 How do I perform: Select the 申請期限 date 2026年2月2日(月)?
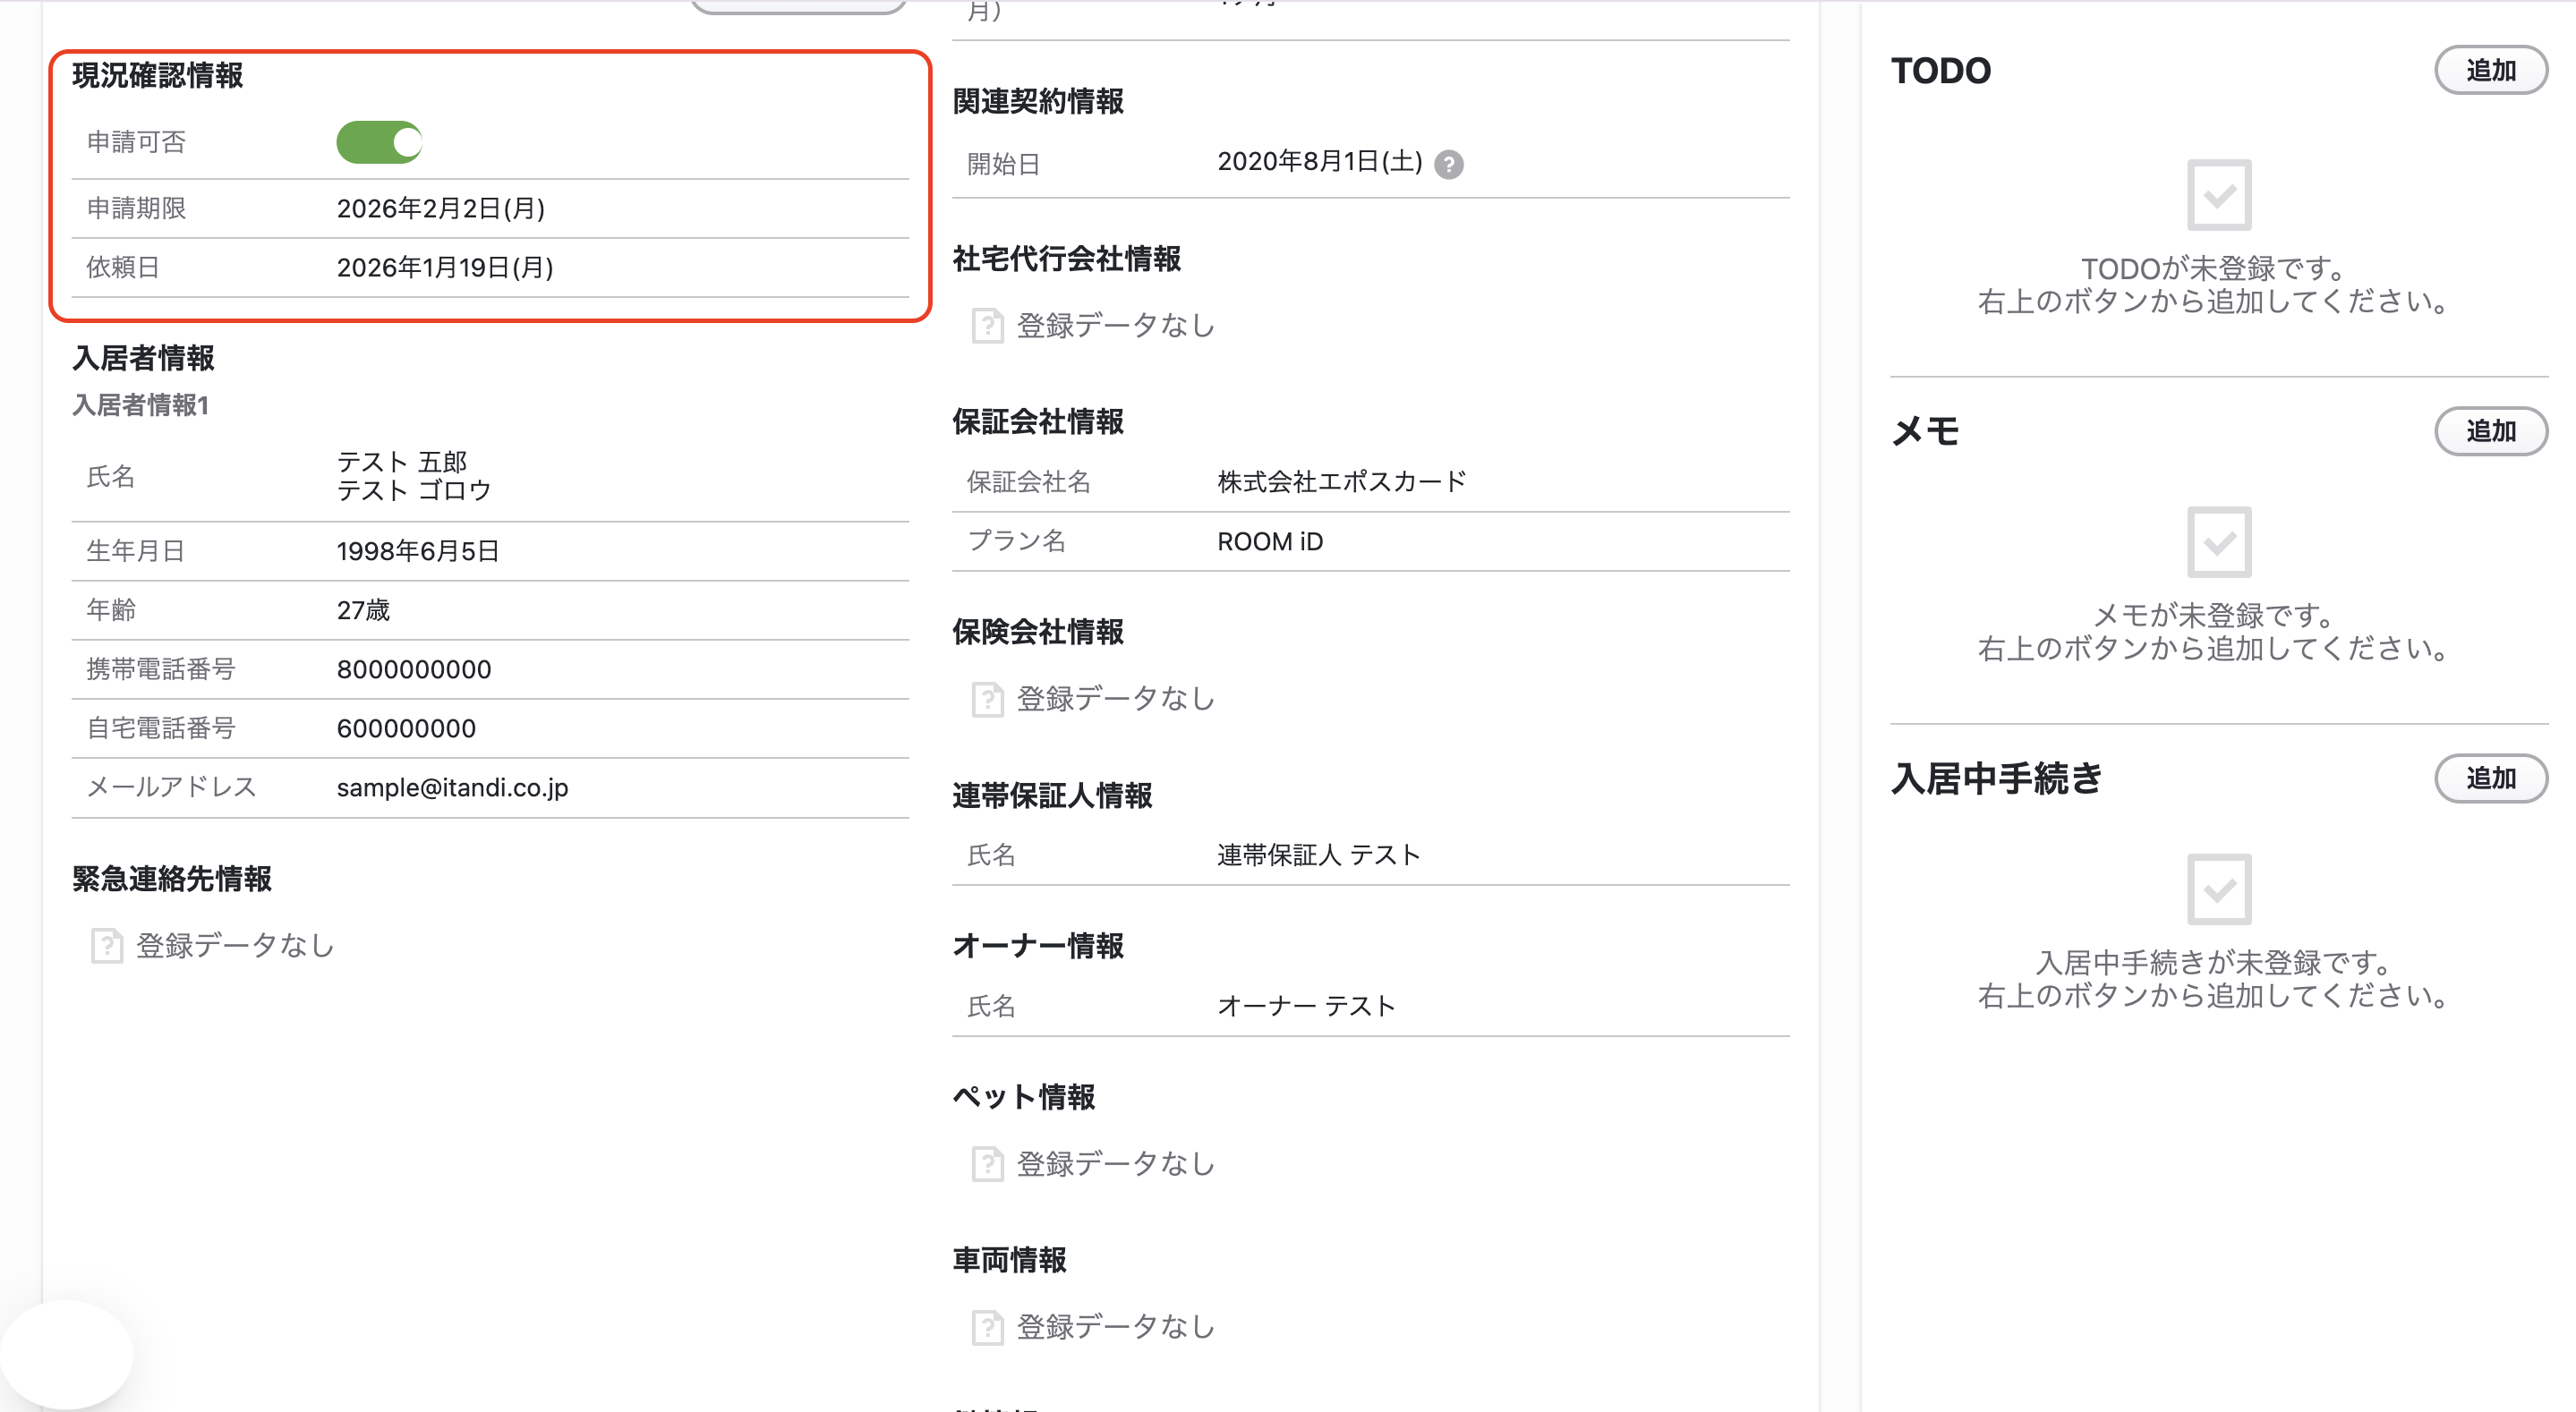(441, 208)
